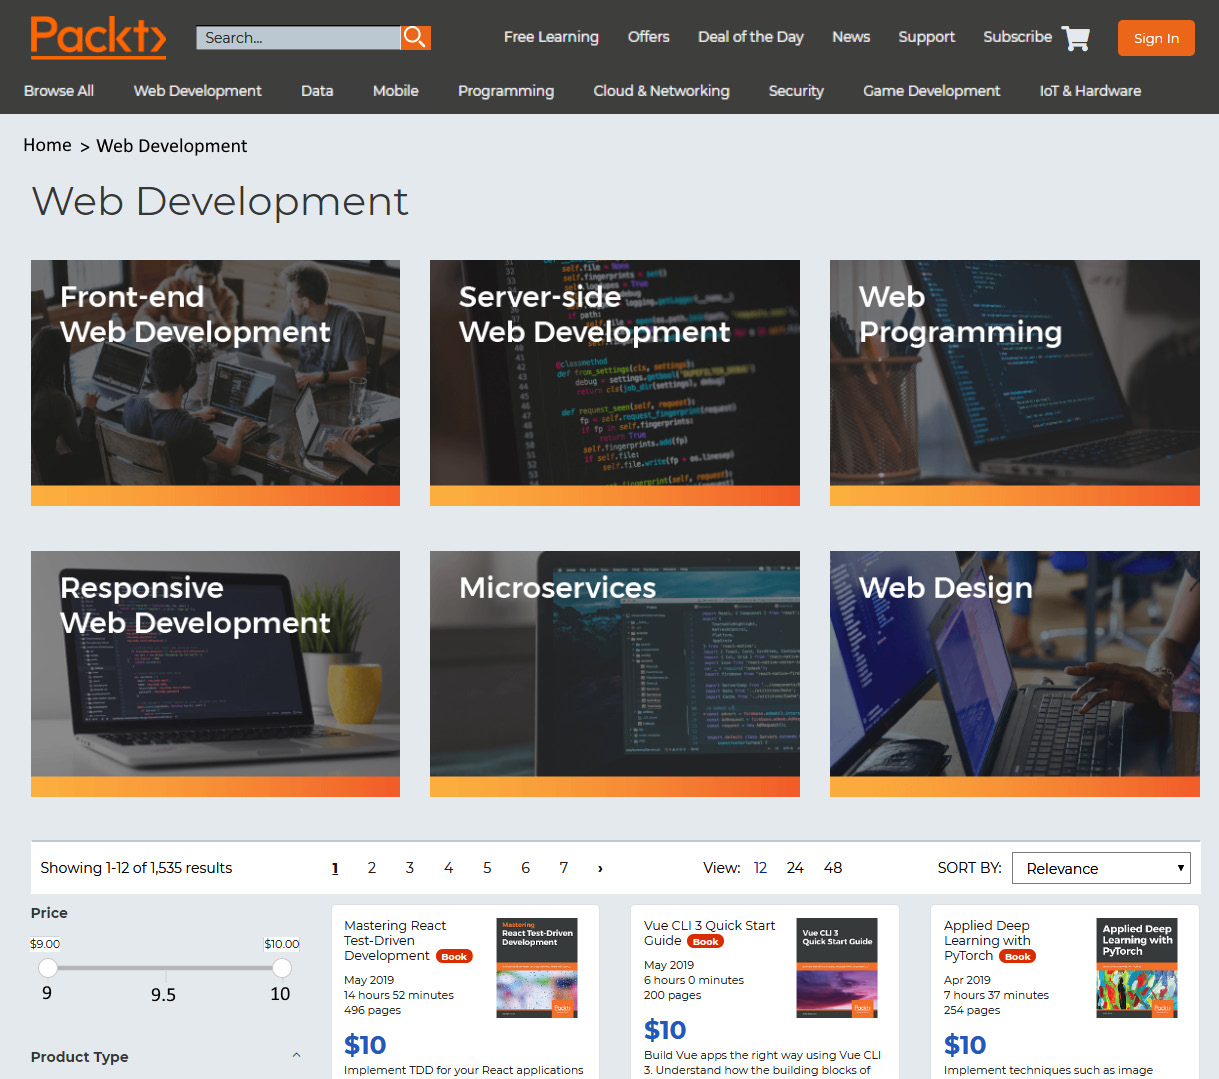Open the shopping cart icon
Viewport: 1219px width, 1079px height.
(1075, 38)
